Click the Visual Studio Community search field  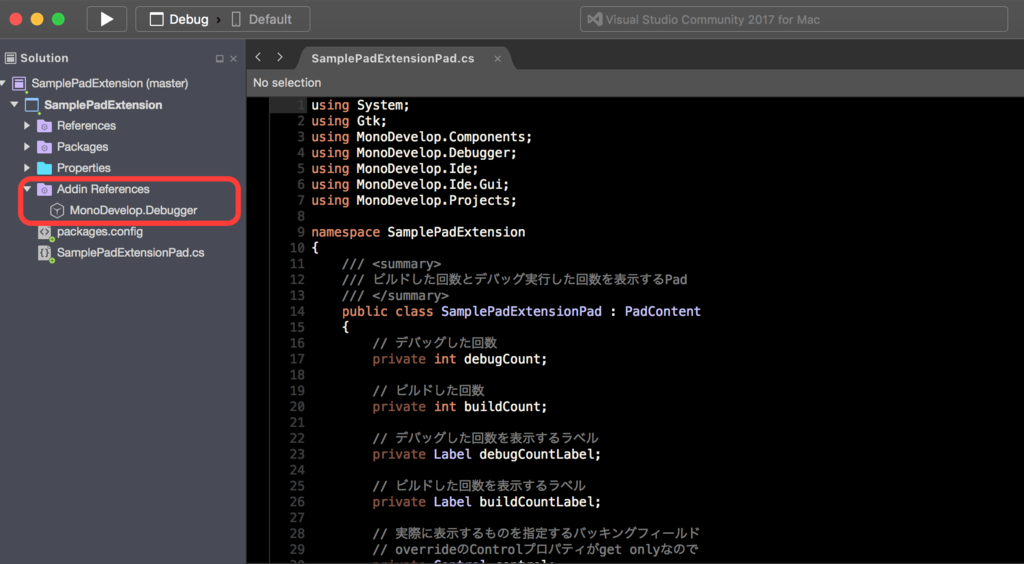793,20
